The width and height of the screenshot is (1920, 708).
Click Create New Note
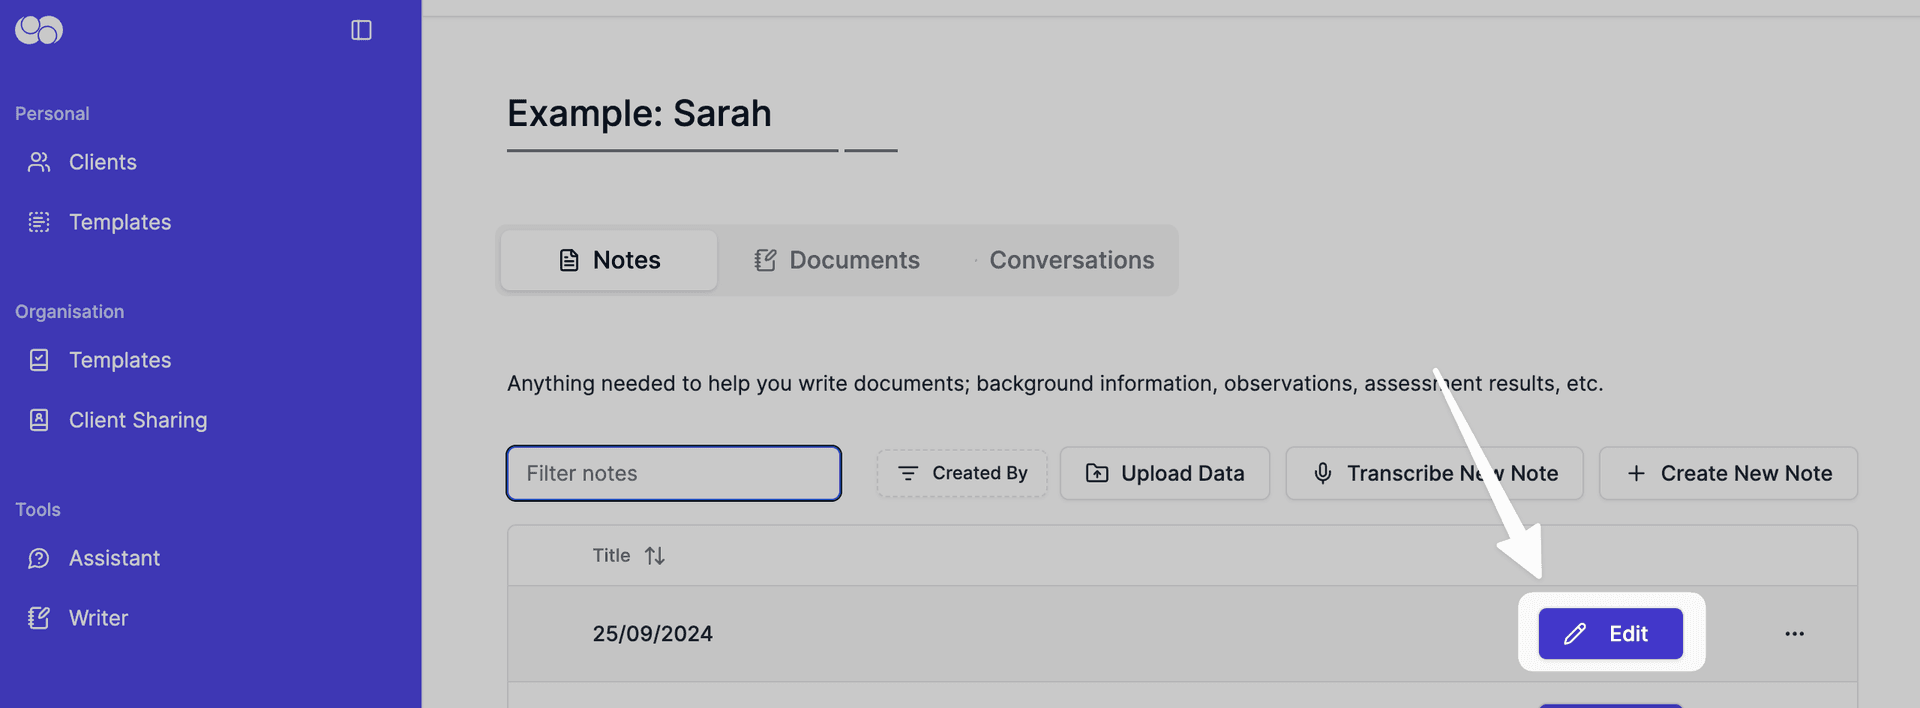coord(1728,473)
